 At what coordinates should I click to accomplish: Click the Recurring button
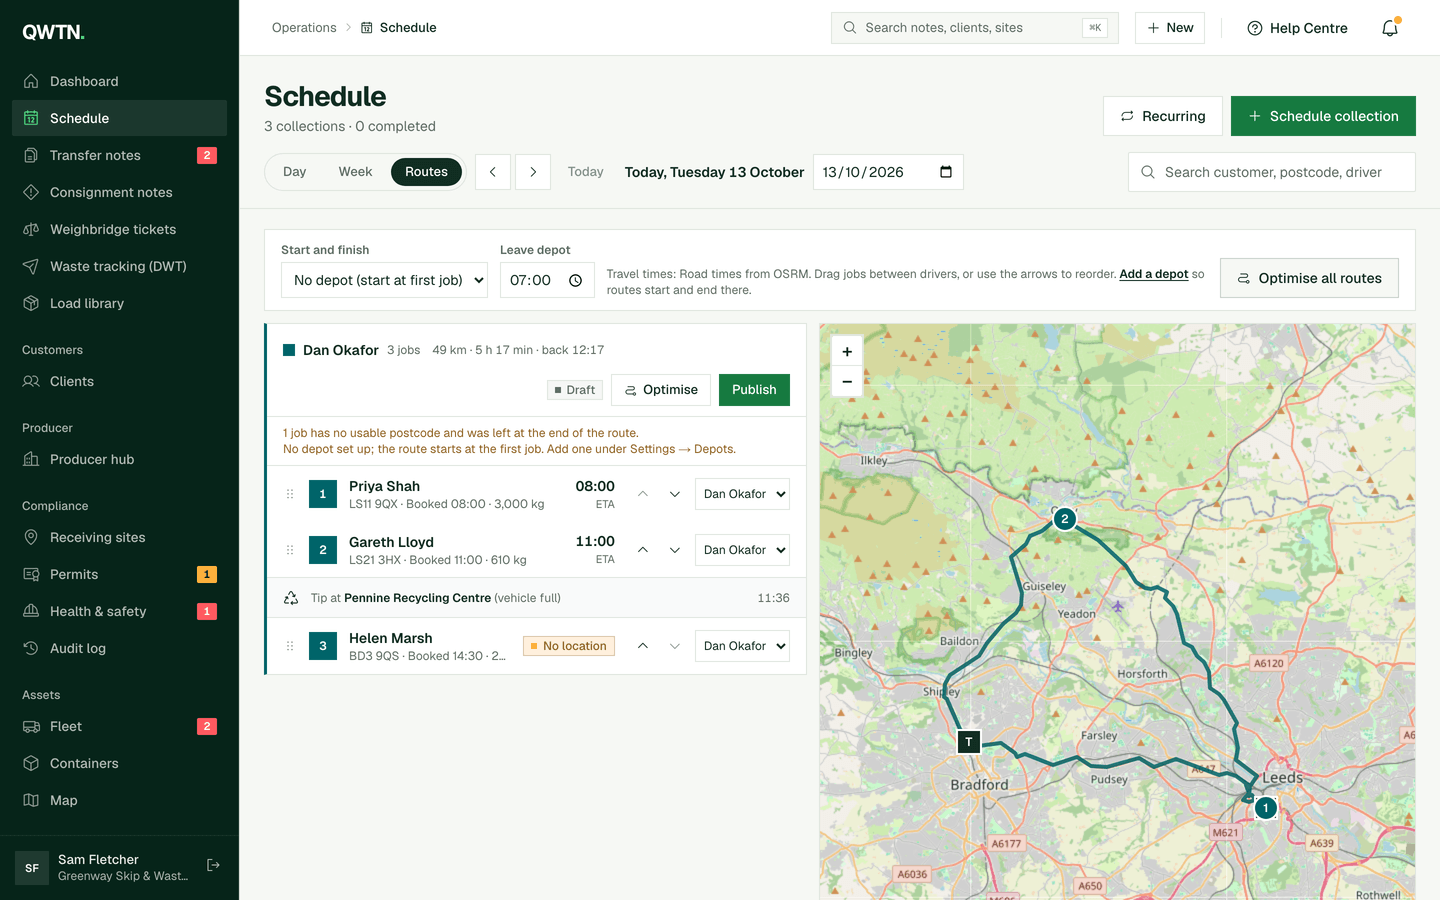1162,116
